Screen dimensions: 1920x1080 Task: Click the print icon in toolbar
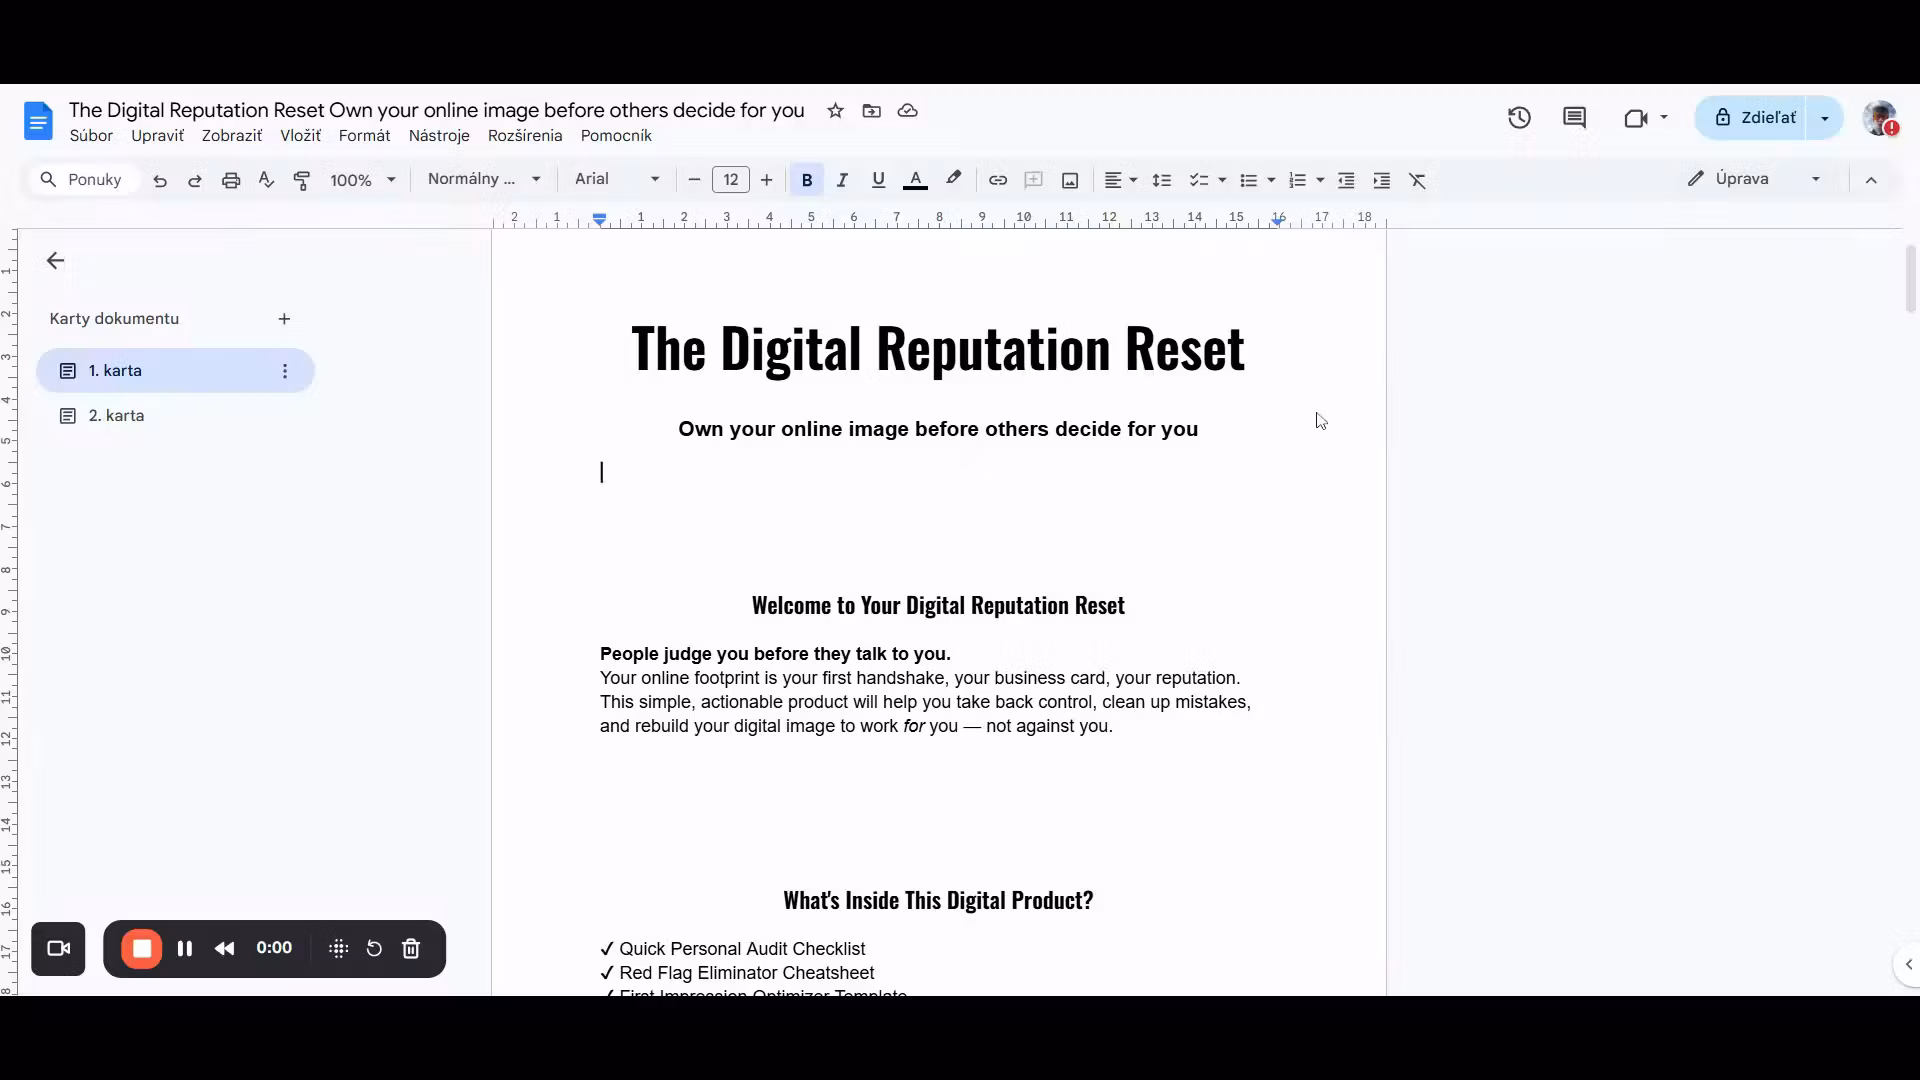(231, 180)
